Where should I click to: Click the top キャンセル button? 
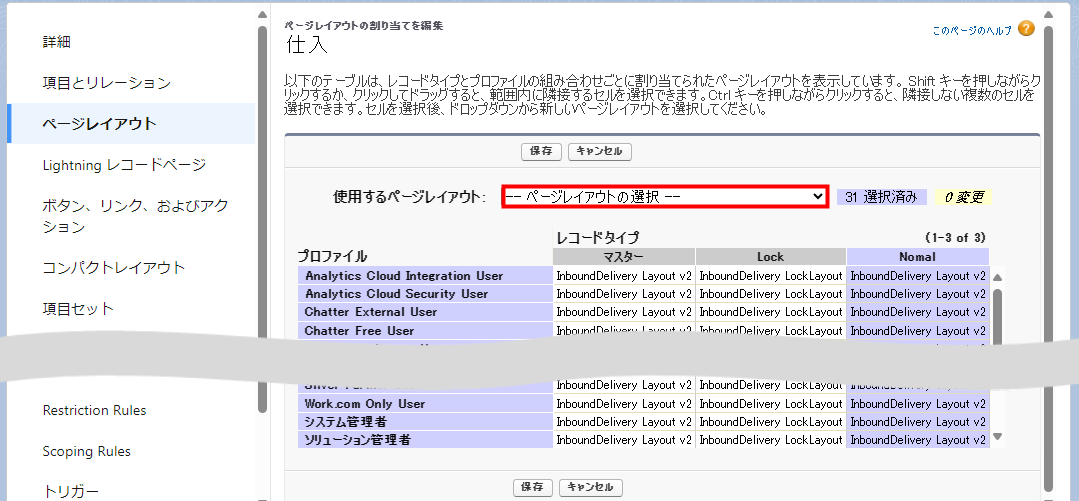click(600, 151)
